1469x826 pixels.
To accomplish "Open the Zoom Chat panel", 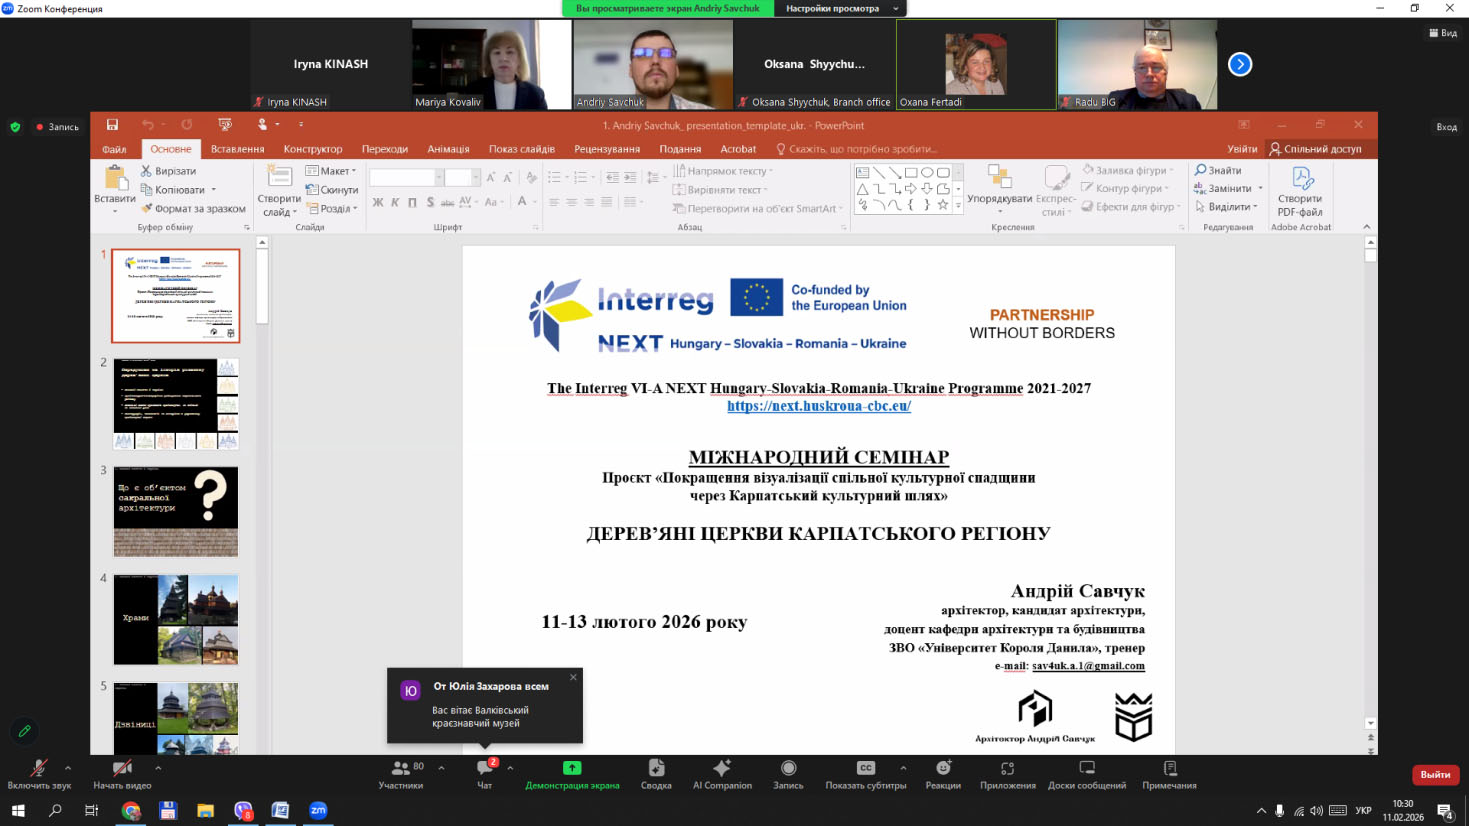I will (x=485, y=772).
